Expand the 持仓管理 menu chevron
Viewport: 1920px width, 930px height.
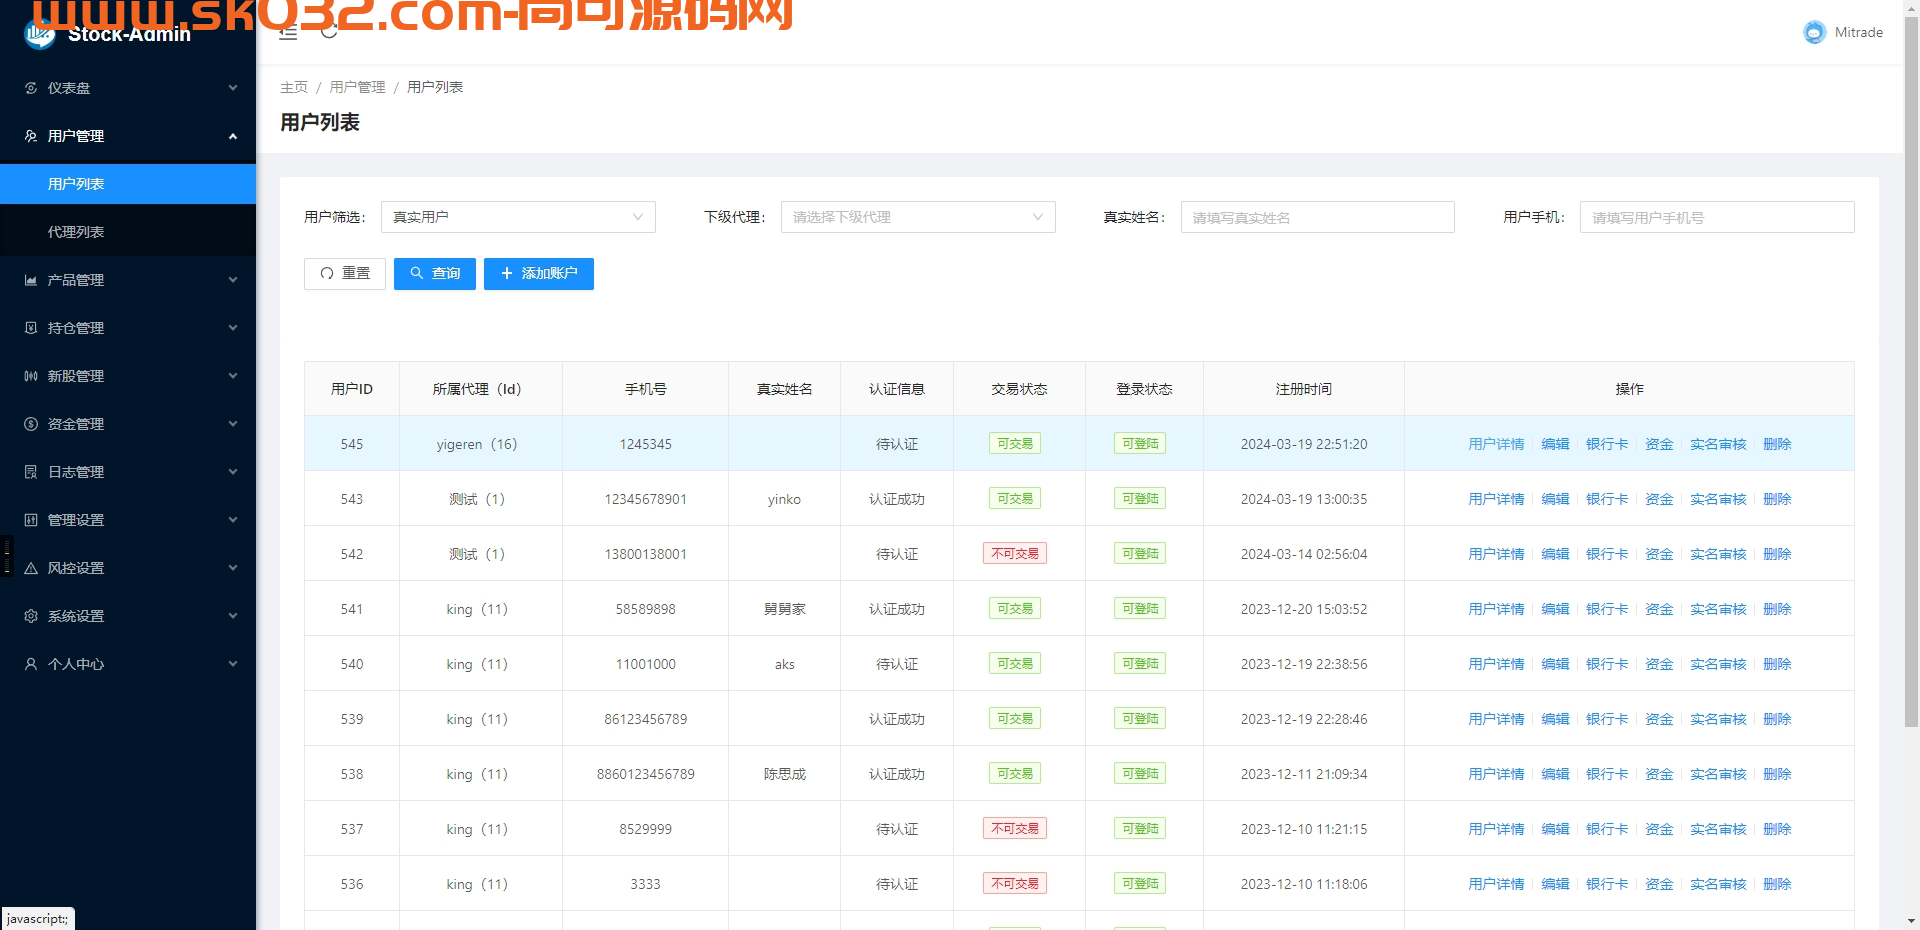pos(233,328)
